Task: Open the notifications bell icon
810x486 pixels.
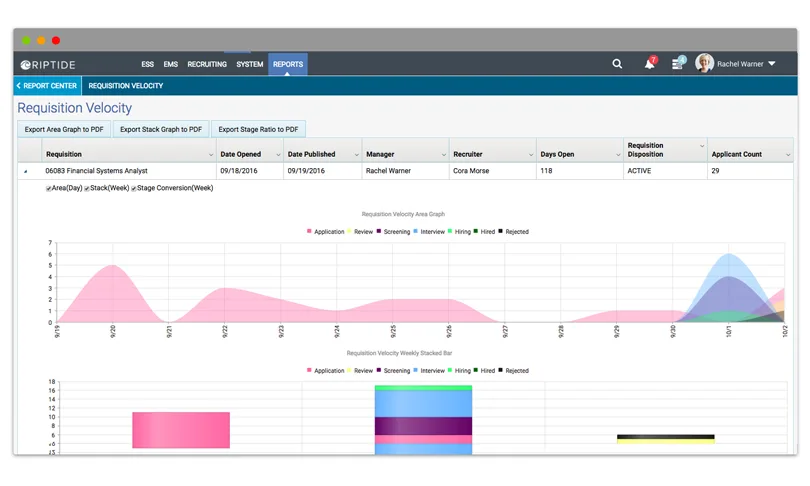Action: click(649, 64)
